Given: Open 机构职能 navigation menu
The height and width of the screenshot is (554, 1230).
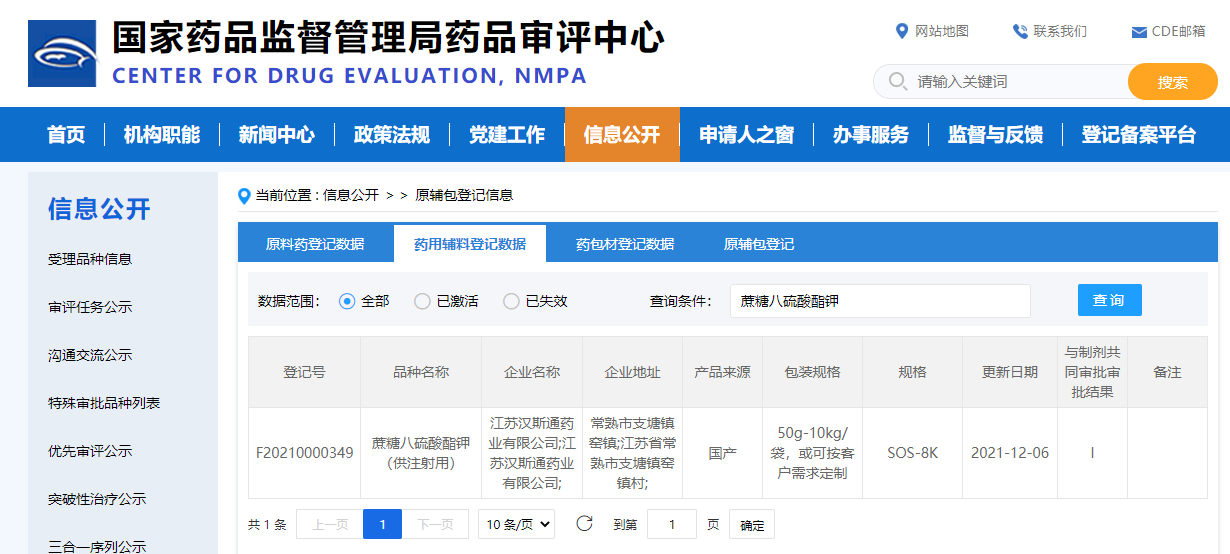Looking at the screenshot, I should [x=162, y=135].
